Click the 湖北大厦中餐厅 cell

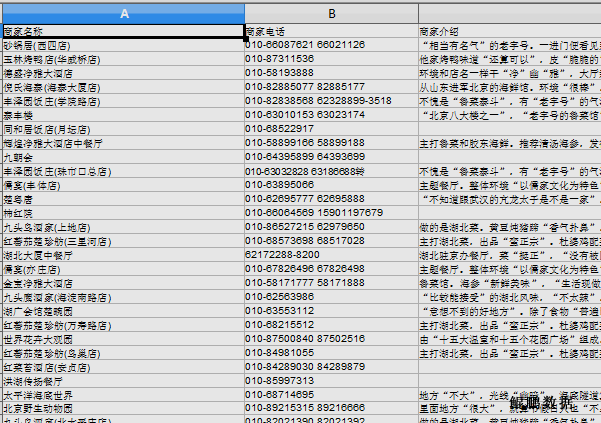[x=123, y=255]
